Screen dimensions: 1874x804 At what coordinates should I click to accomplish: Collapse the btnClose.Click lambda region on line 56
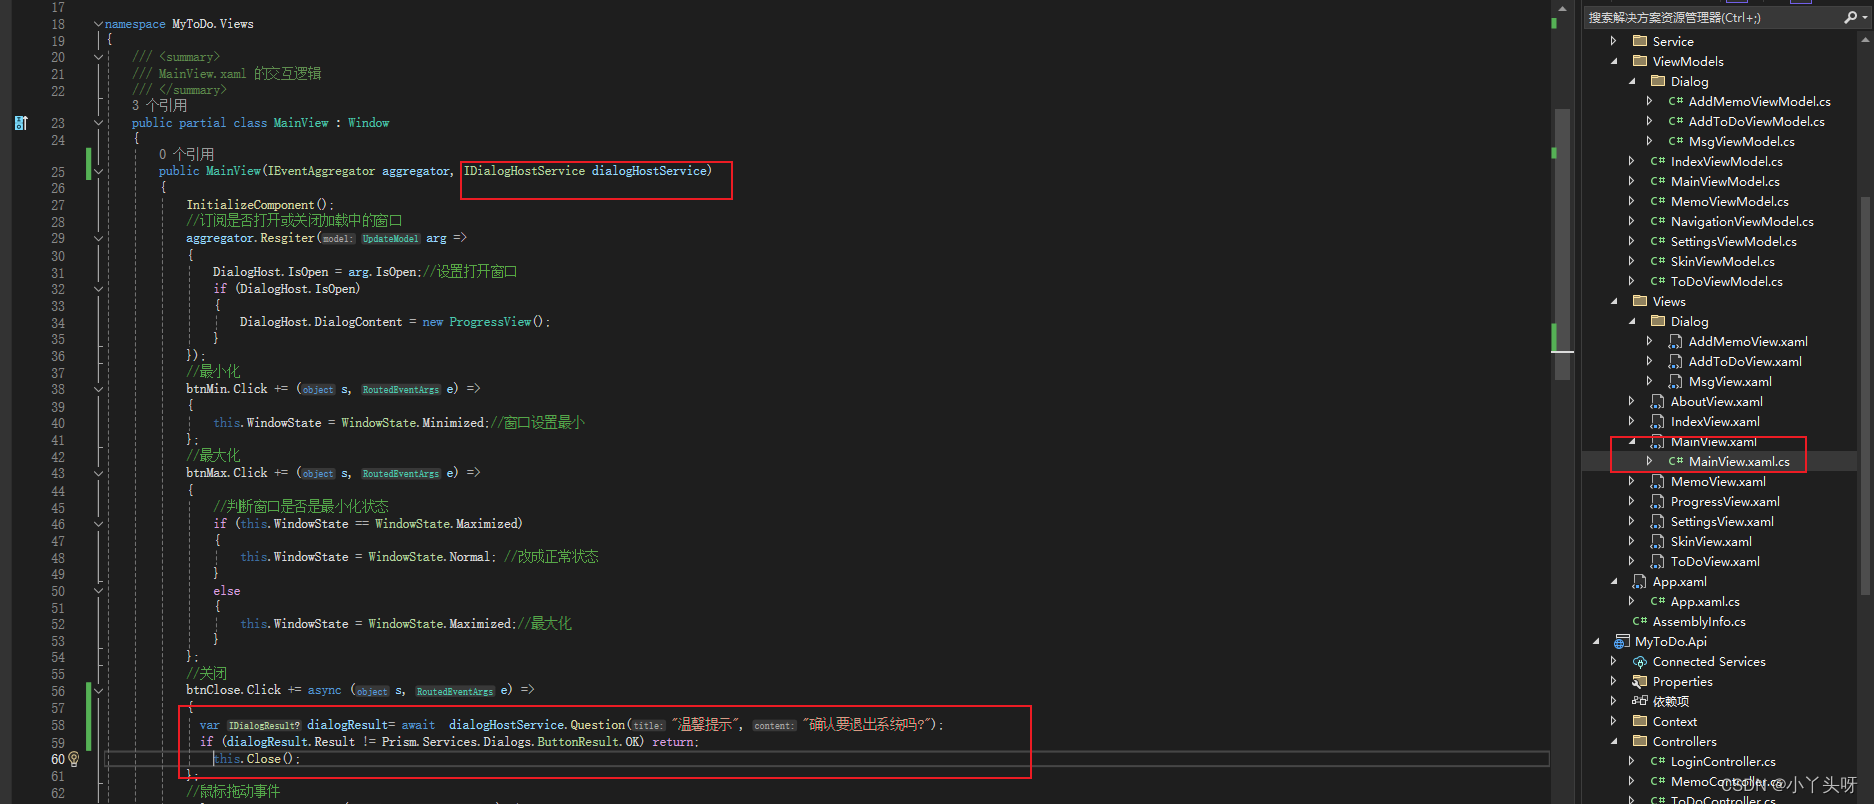(x=98, y=690)
